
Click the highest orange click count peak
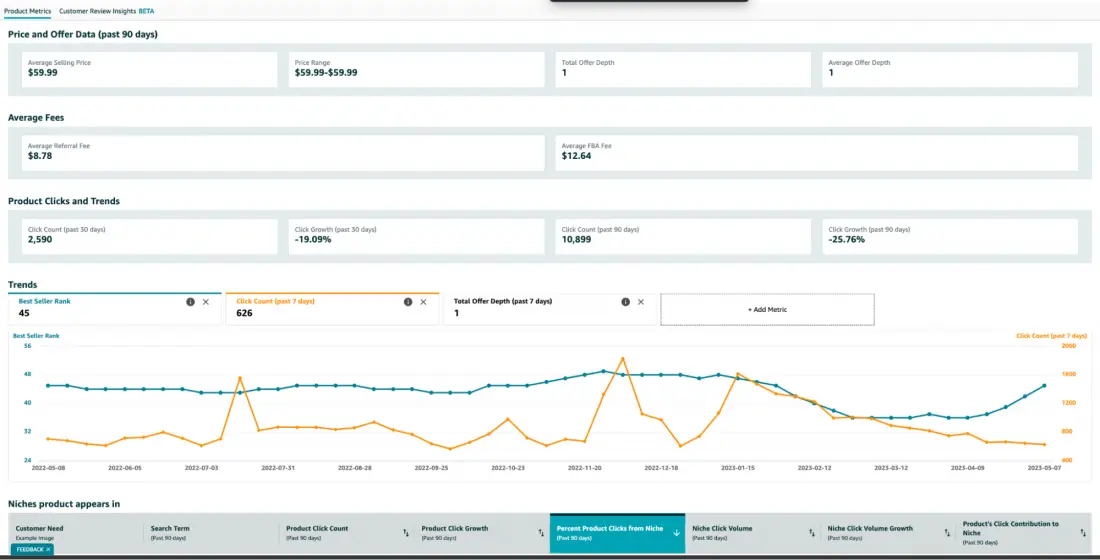coord(622,358)
